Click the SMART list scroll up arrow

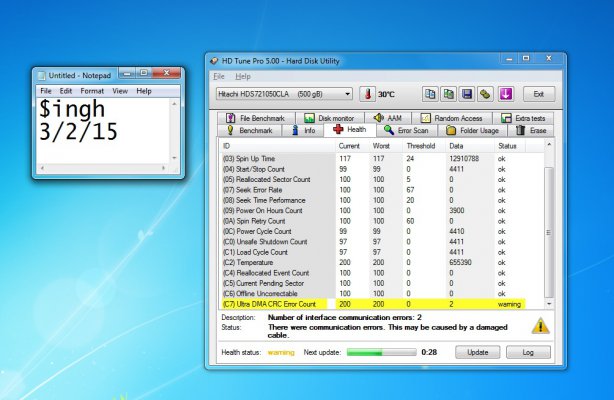click(549, 145)
